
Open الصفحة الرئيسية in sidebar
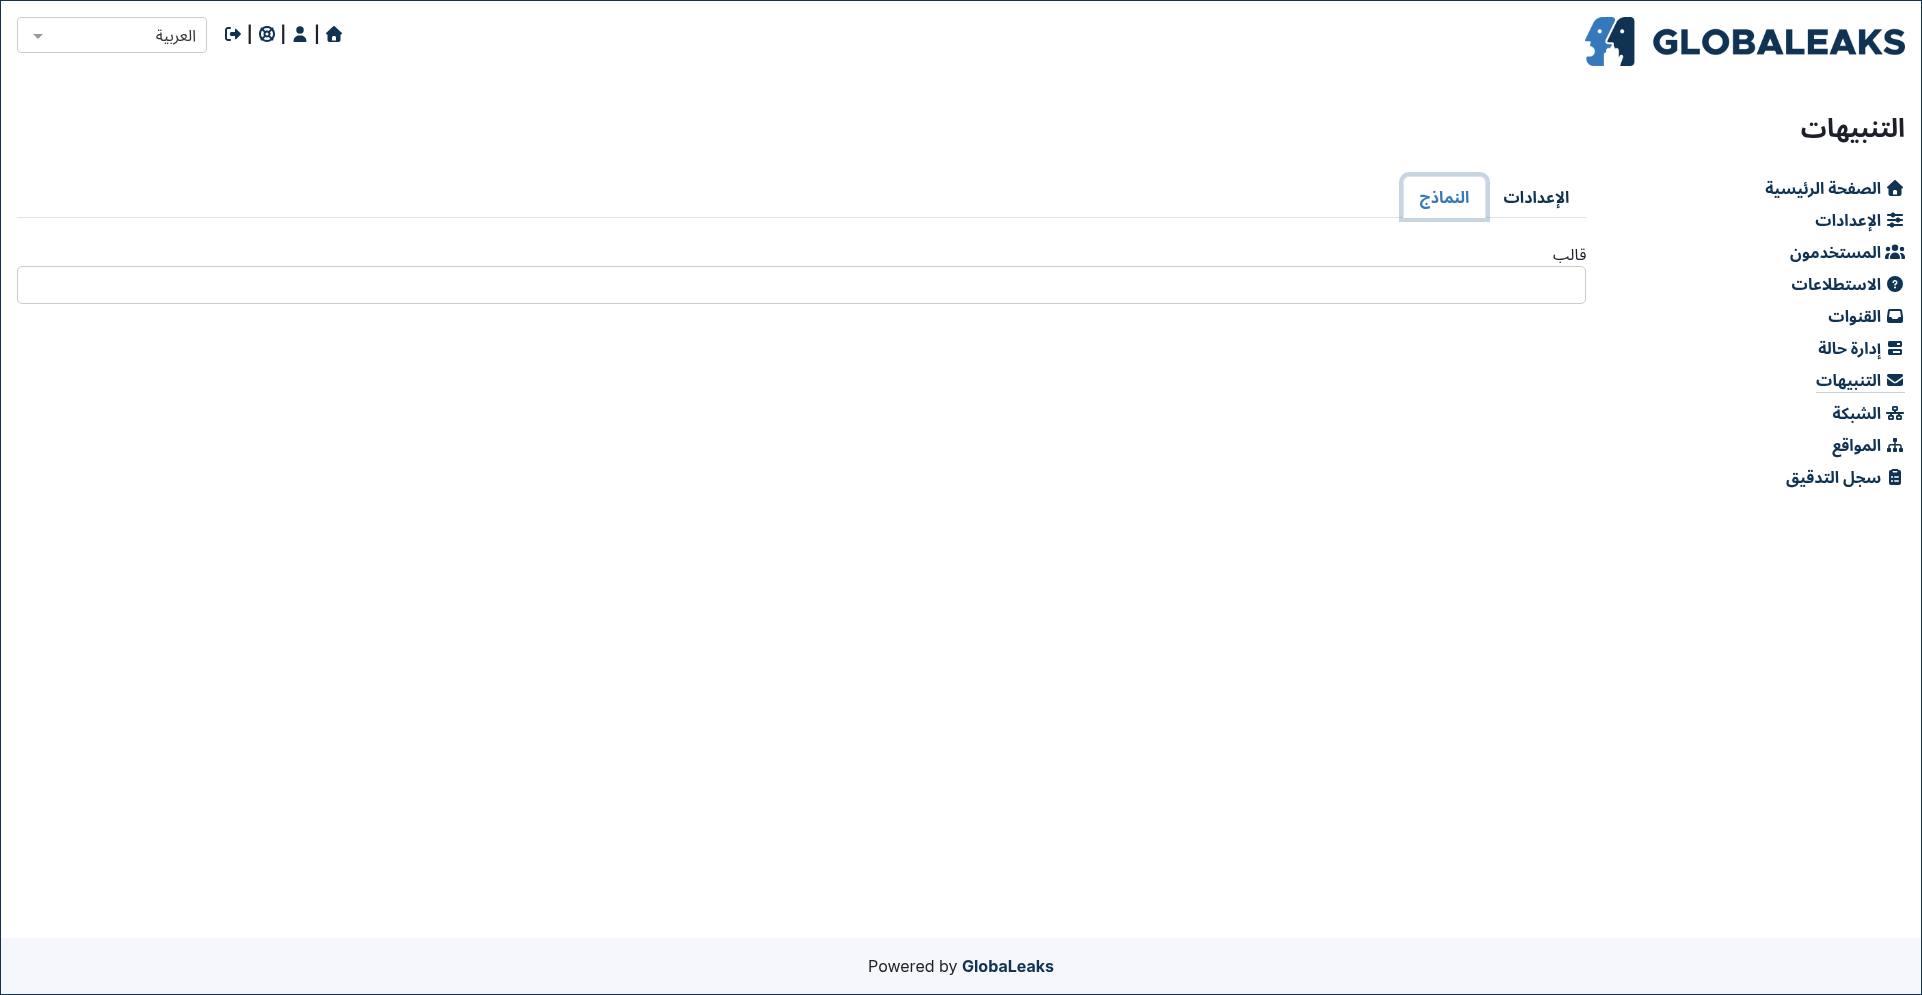tap(1834, 188)
